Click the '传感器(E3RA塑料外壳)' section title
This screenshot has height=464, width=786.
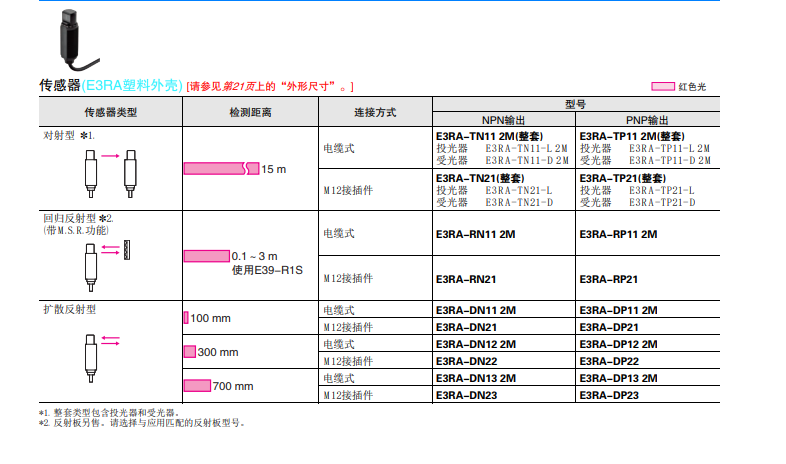point(111,85)
